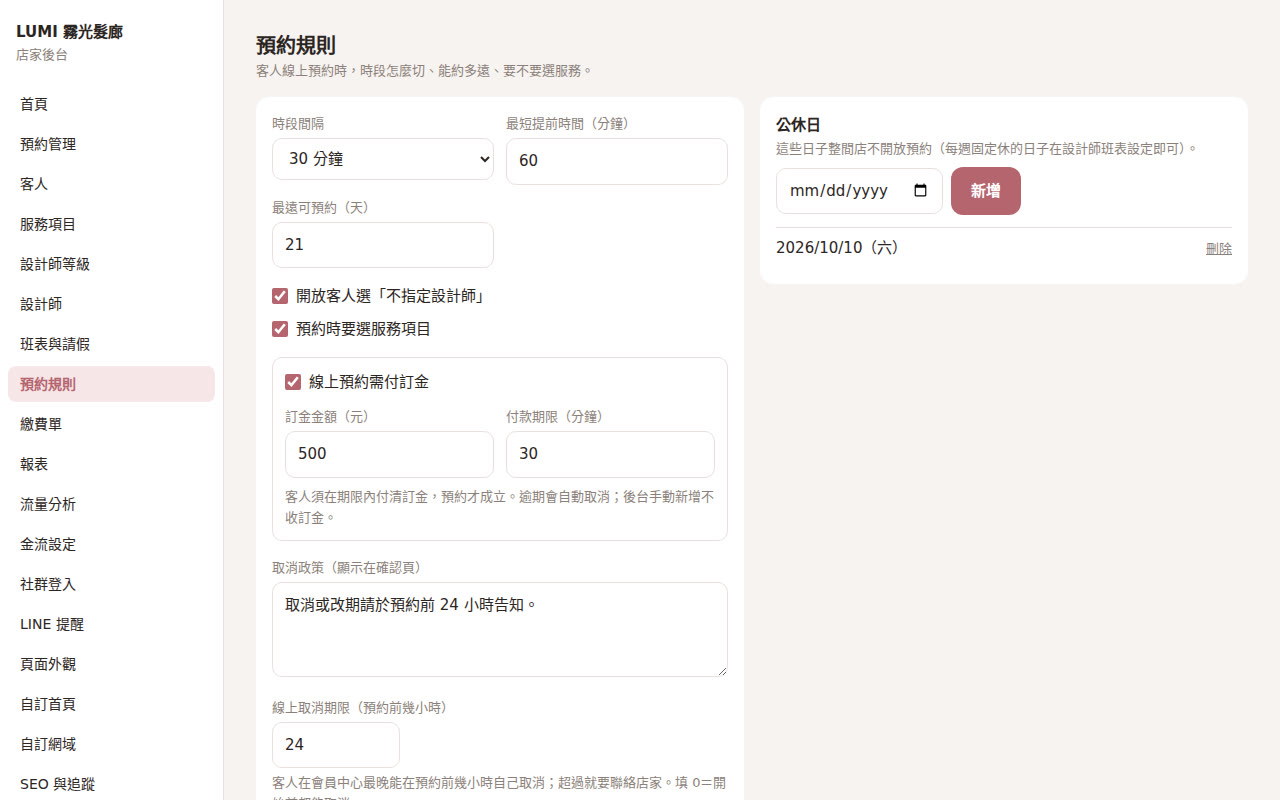This screenshot has height=800, width=1280.
Task: Click the 取消政策 text area
Action: pos(500,630)
